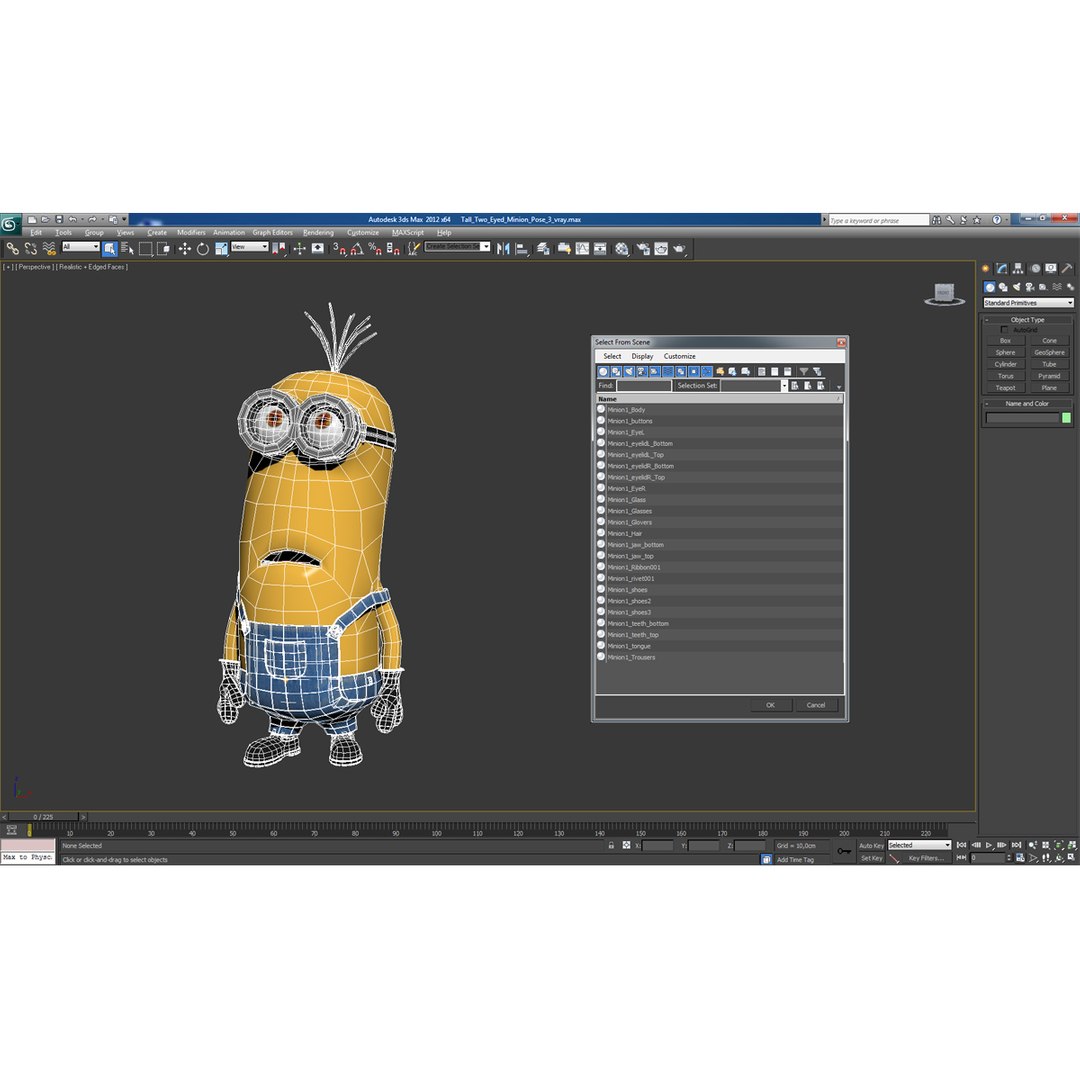Image resolution: width=1080 pixels, height=1080 pixels.
Task: Open Customize menu in Select From Scene
Action: pos(679,356)
